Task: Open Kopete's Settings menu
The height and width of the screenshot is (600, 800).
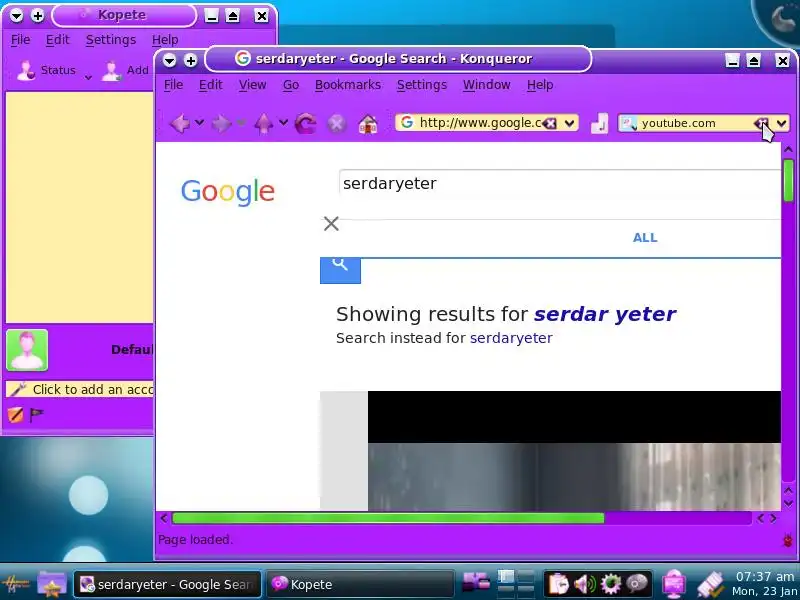Action: click(111, 40)
